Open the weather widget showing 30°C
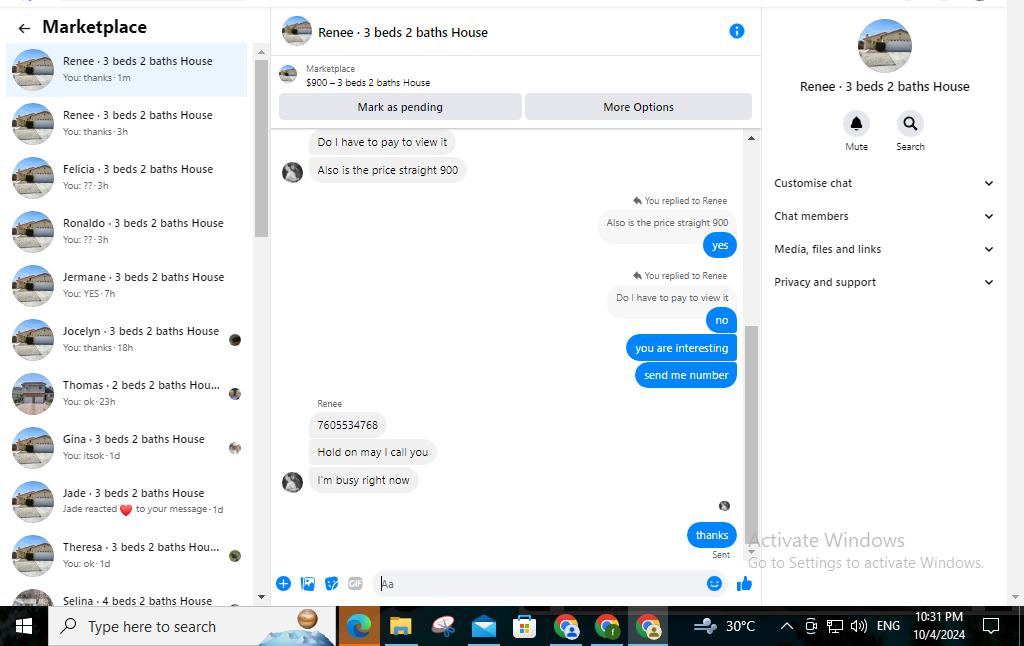The height and width of the screenshot is (646, 1024). point(724,626)
